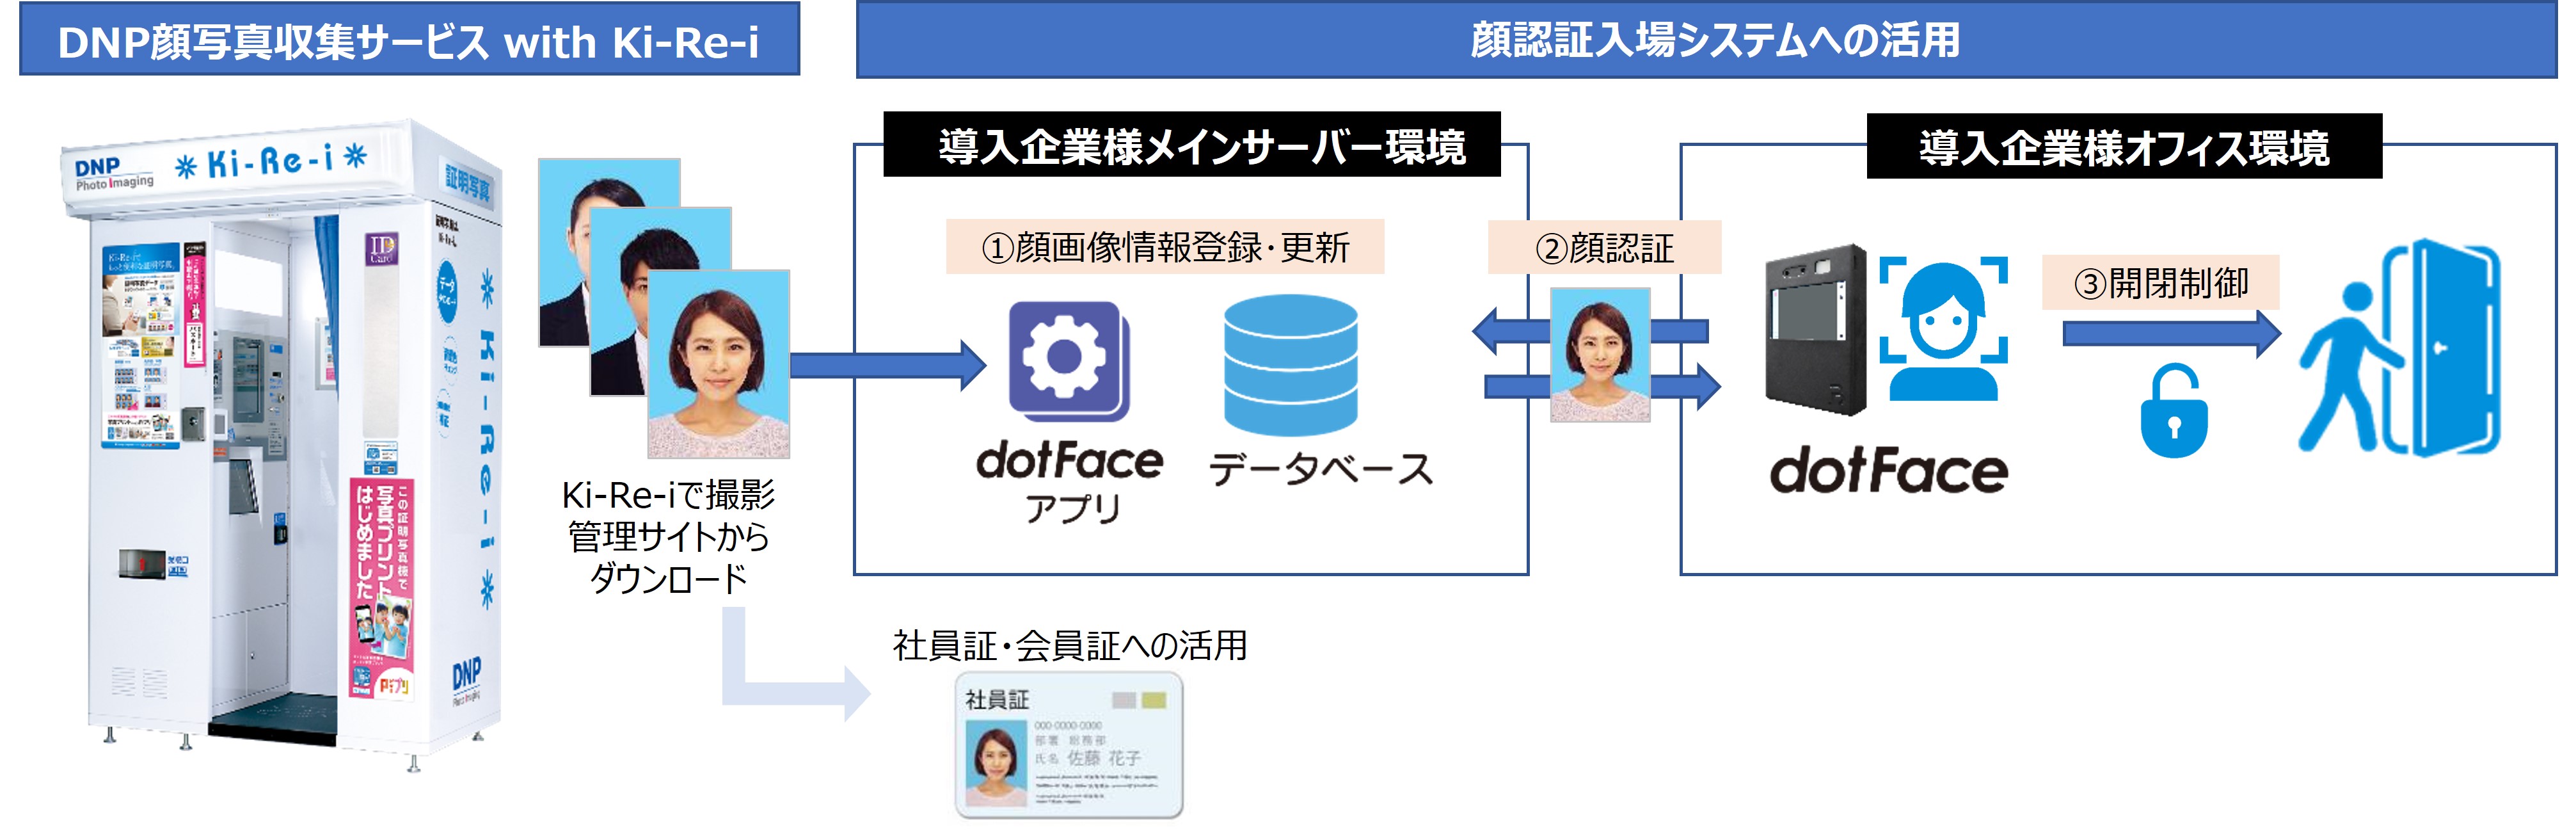Click the black dotFace terminal device image
This screenshot has height=838, width=2576.
pyautogui.click(x=1816, y=330)
